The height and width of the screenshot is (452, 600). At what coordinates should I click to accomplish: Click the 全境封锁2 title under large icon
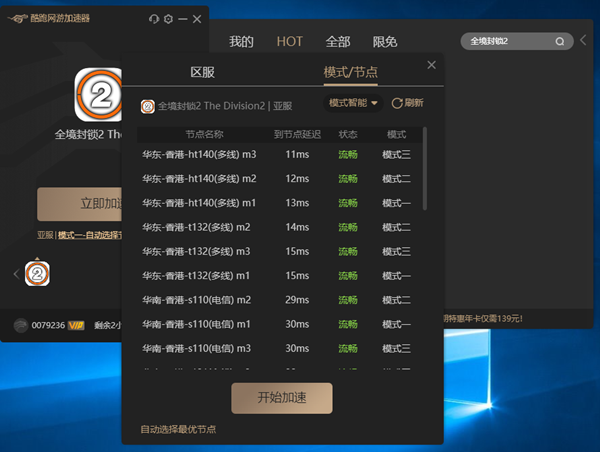coord(88,134)
